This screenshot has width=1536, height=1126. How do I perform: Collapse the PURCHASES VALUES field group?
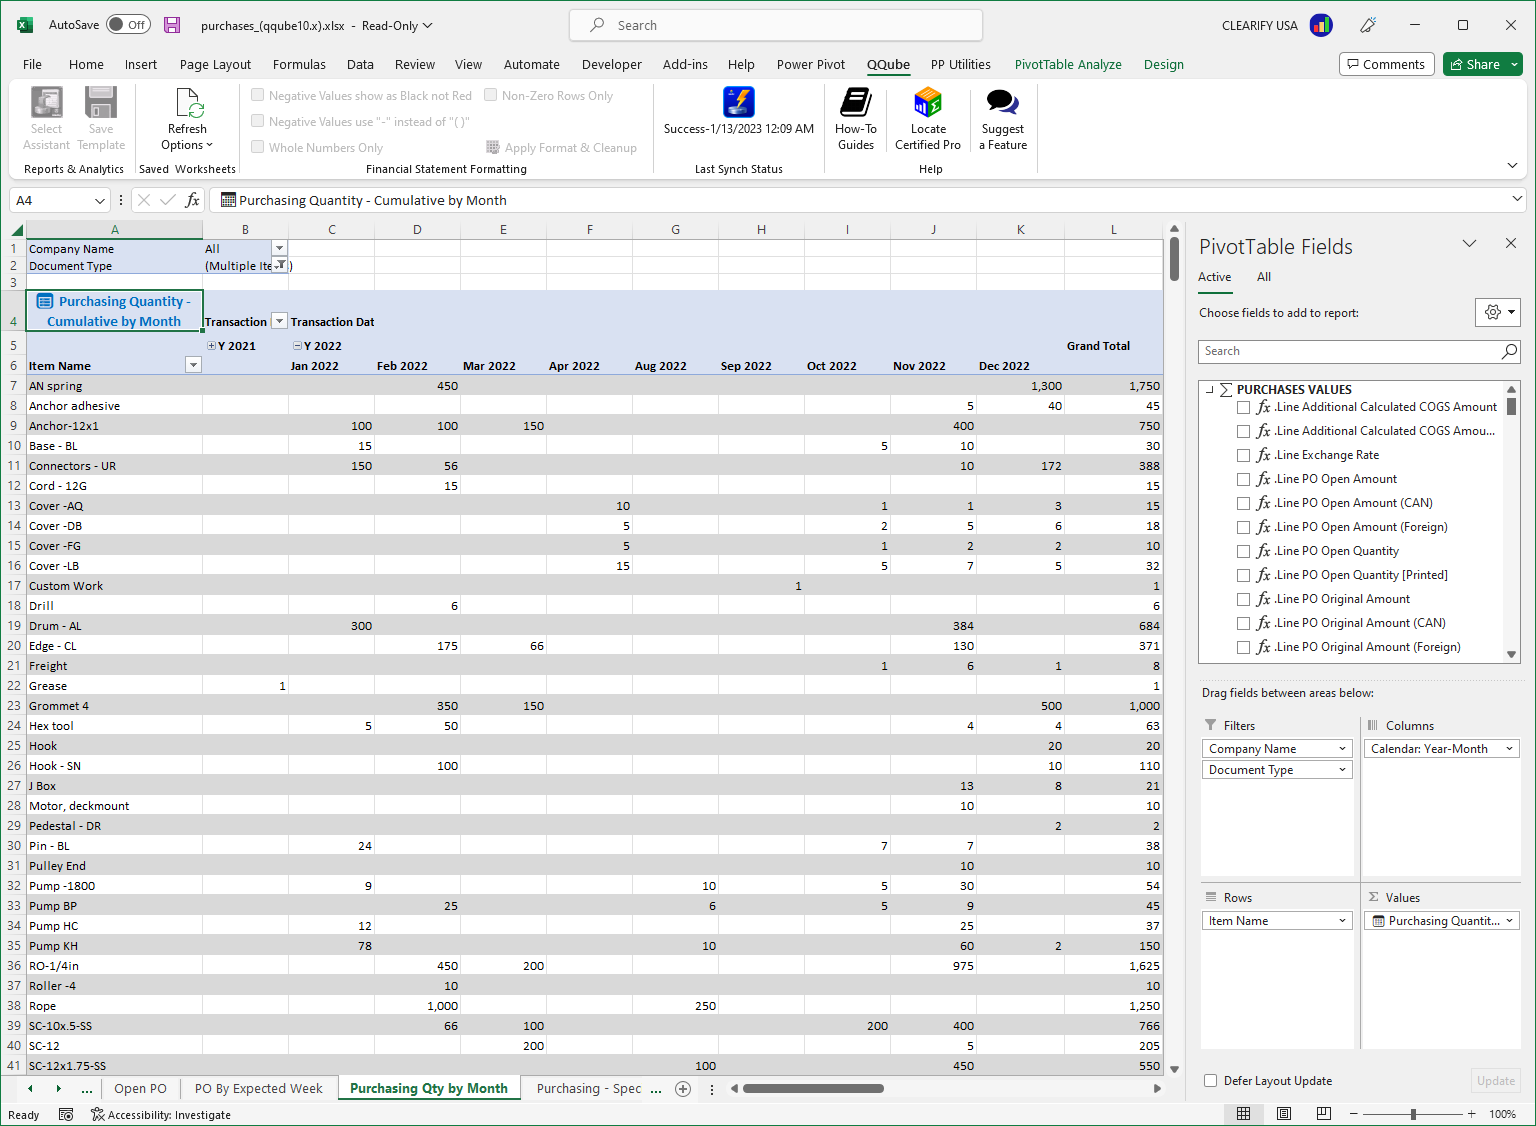coord(1210,389)
